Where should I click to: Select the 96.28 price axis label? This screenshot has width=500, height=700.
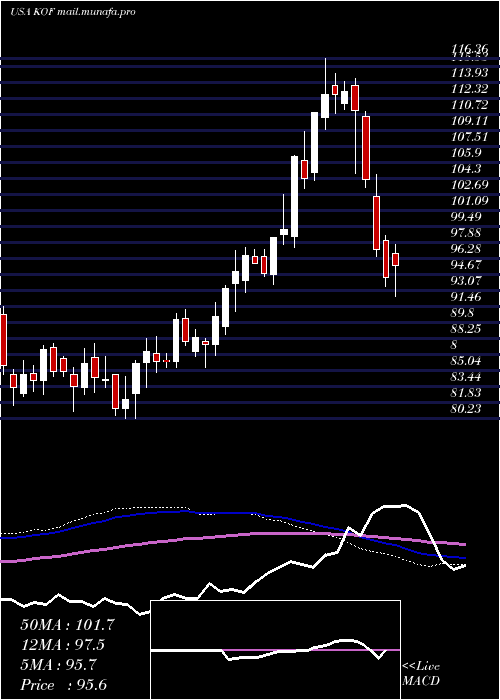click(x=466, y=249)
